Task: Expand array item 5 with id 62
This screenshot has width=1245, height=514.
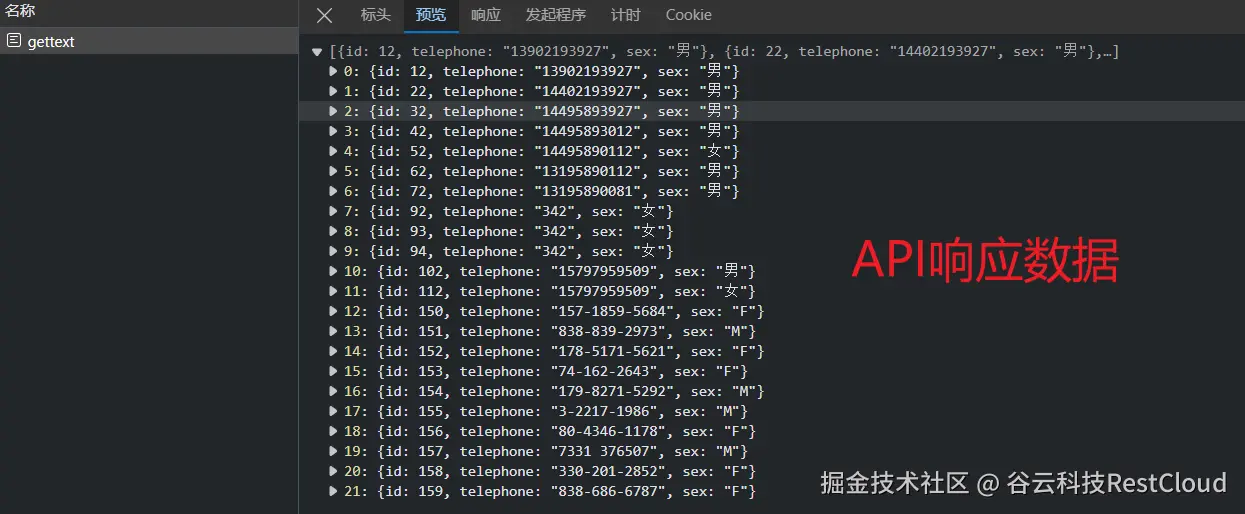Action: point(334,171)
